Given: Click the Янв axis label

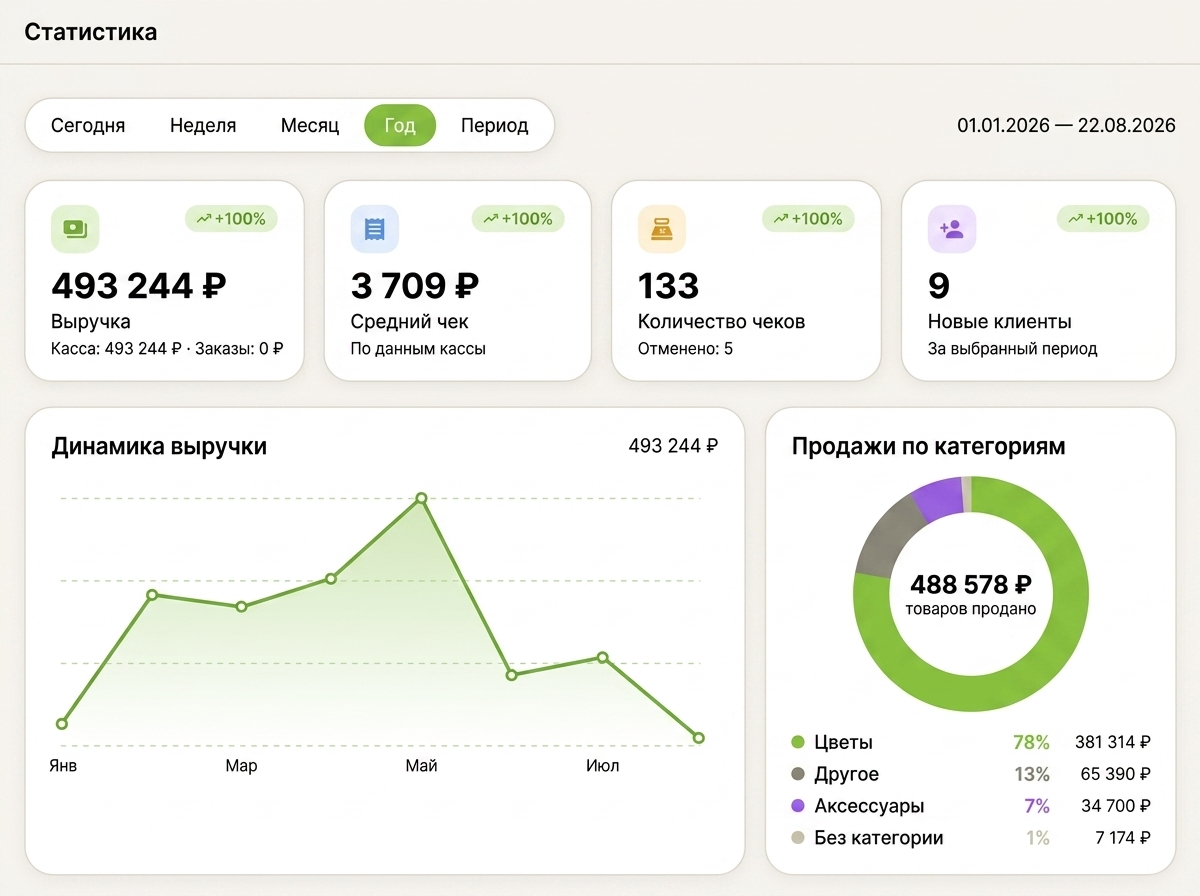Looking at the screenshot, I should [x=63, y=766].
